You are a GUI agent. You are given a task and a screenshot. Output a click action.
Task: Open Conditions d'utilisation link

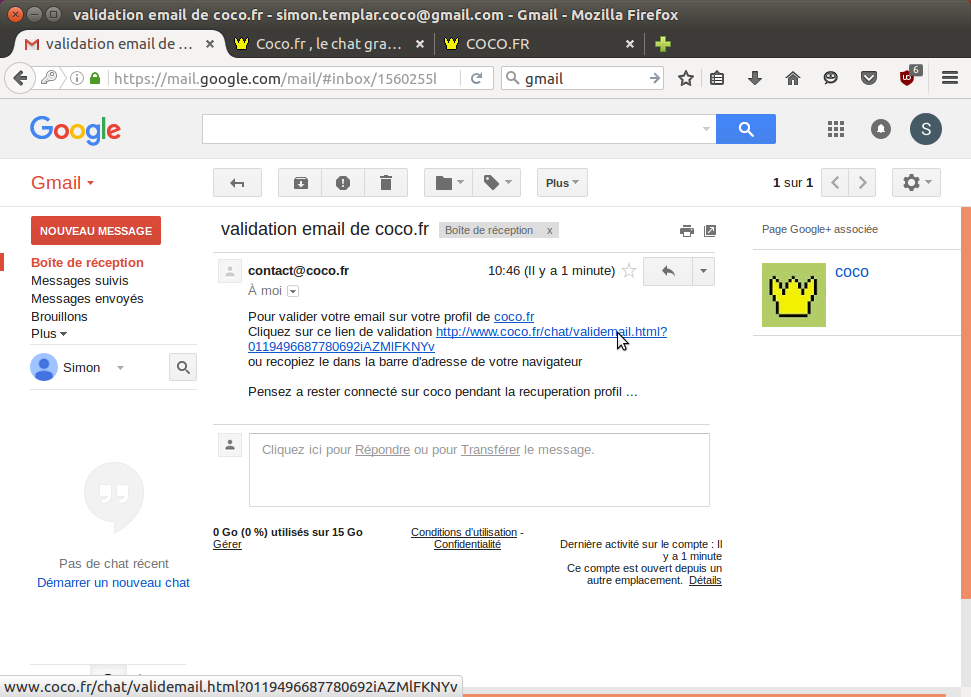464,532
